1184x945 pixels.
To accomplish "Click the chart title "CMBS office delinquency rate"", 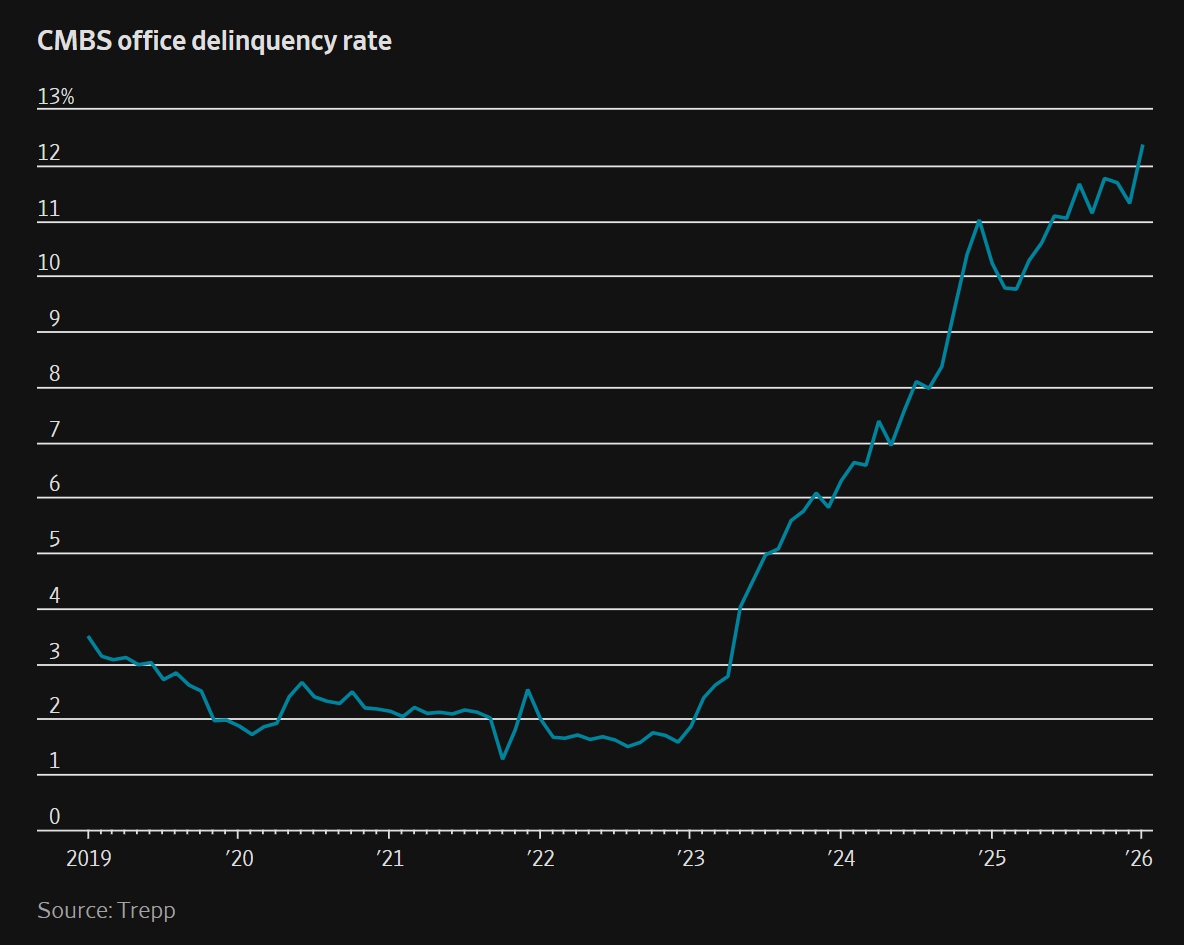I will [214, 41].
